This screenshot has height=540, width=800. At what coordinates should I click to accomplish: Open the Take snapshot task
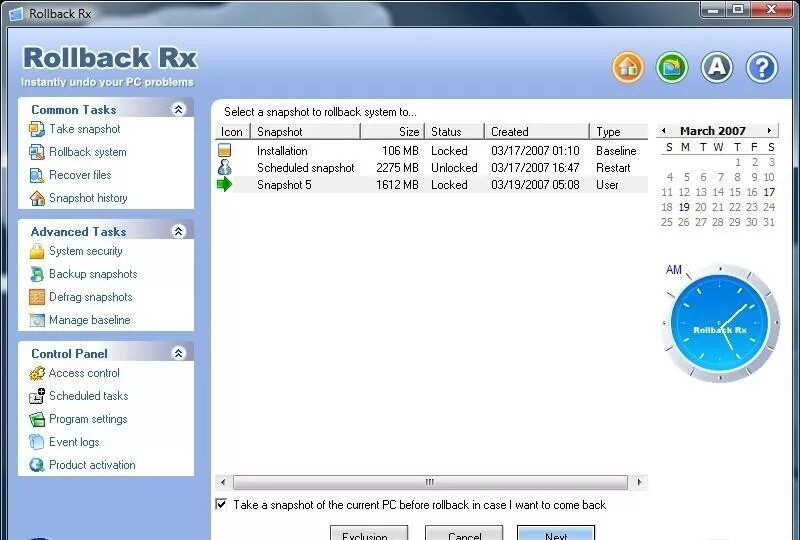85,129
